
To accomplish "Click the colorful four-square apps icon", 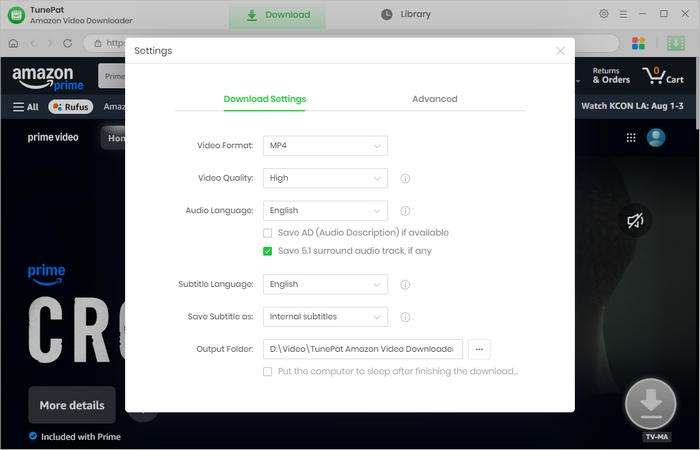I will (x=638, y=43).
